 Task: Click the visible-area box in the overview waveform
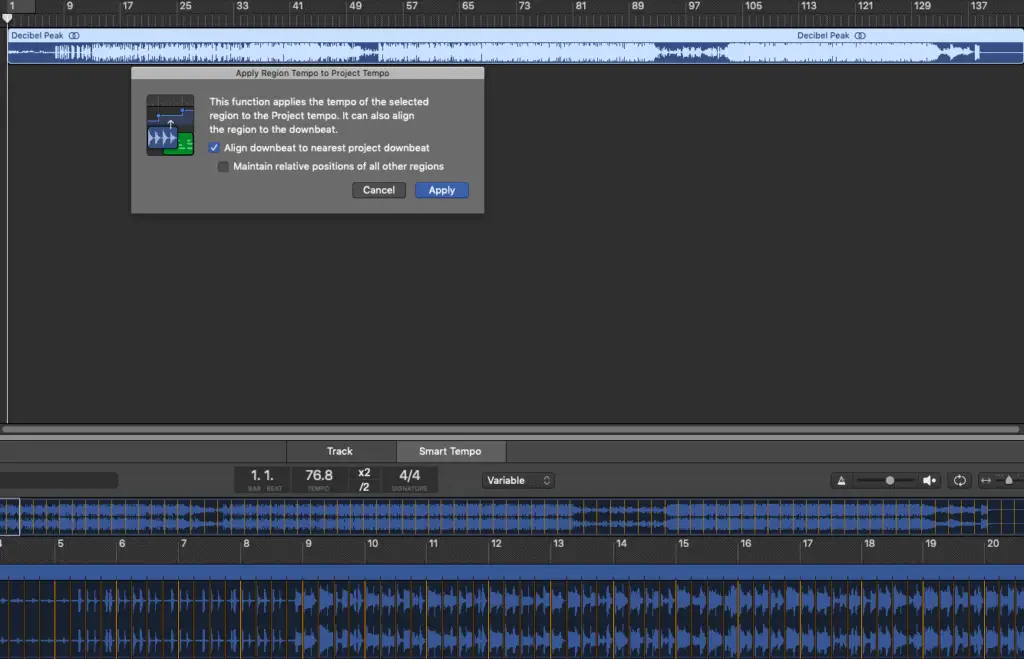tap(10, 517)
